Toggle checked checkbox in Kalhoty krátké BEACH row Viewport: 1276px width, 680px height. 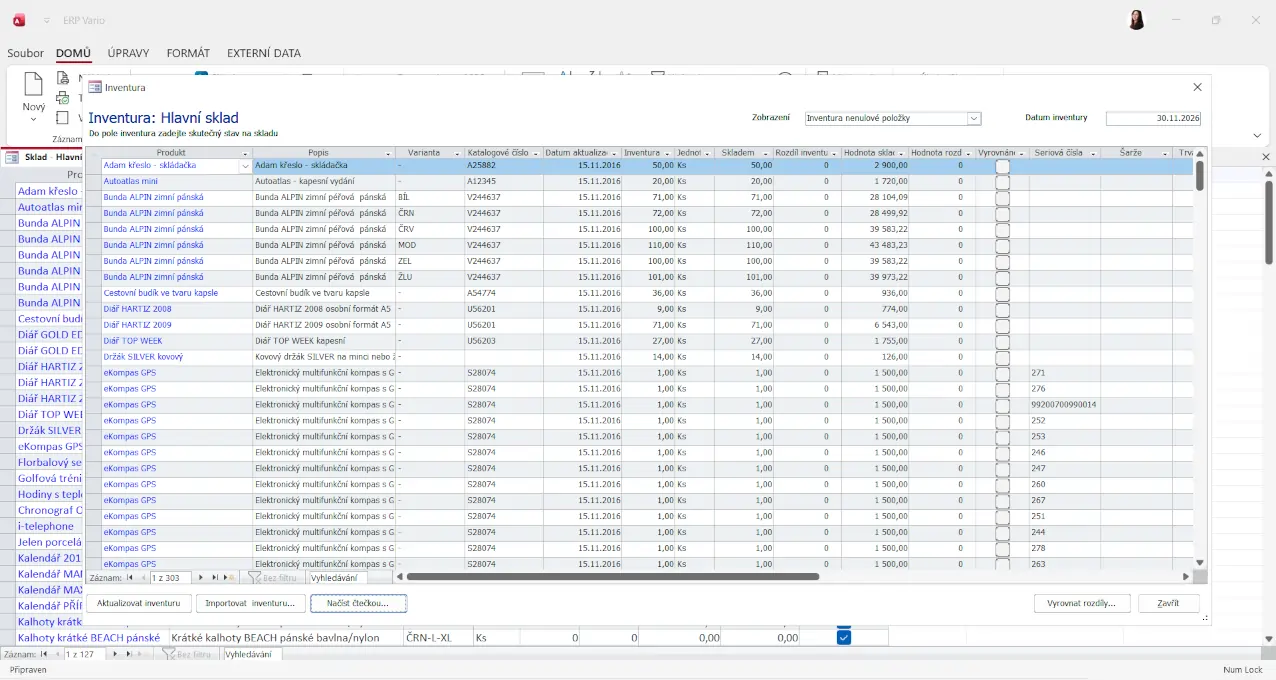point(843,637)
